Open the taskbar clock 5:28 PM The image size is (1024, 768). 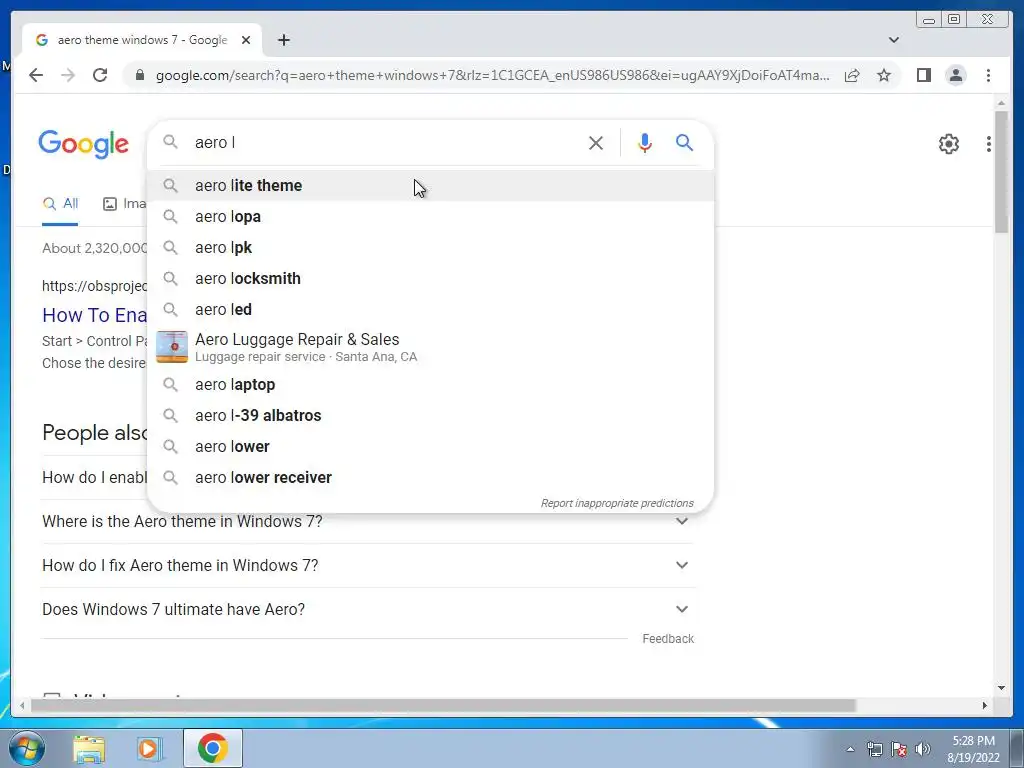pyautogui.click(x=974, y=749)
